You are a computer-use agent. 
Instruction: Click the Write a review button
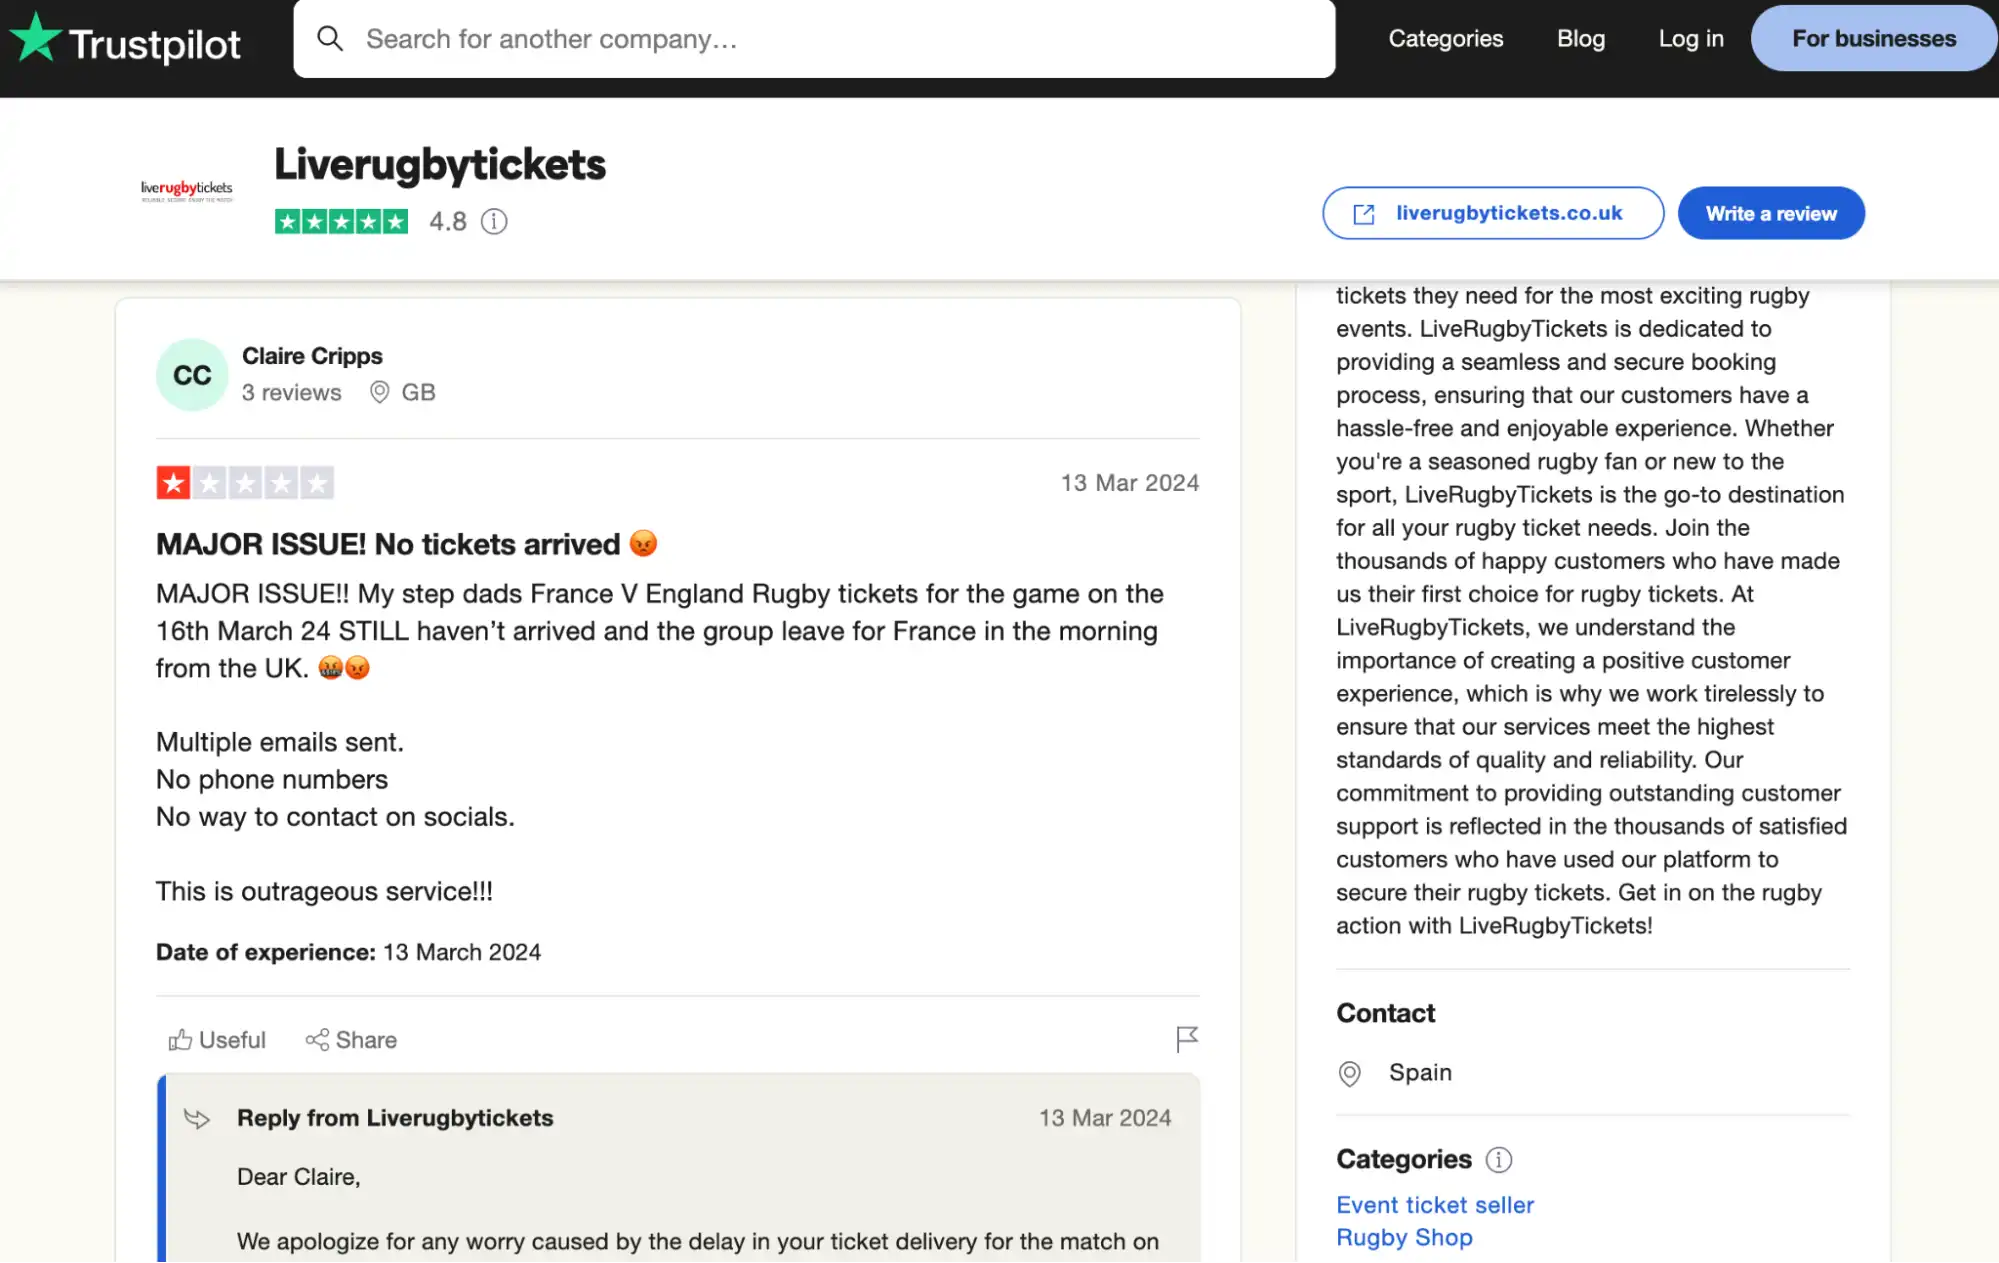1771,212
